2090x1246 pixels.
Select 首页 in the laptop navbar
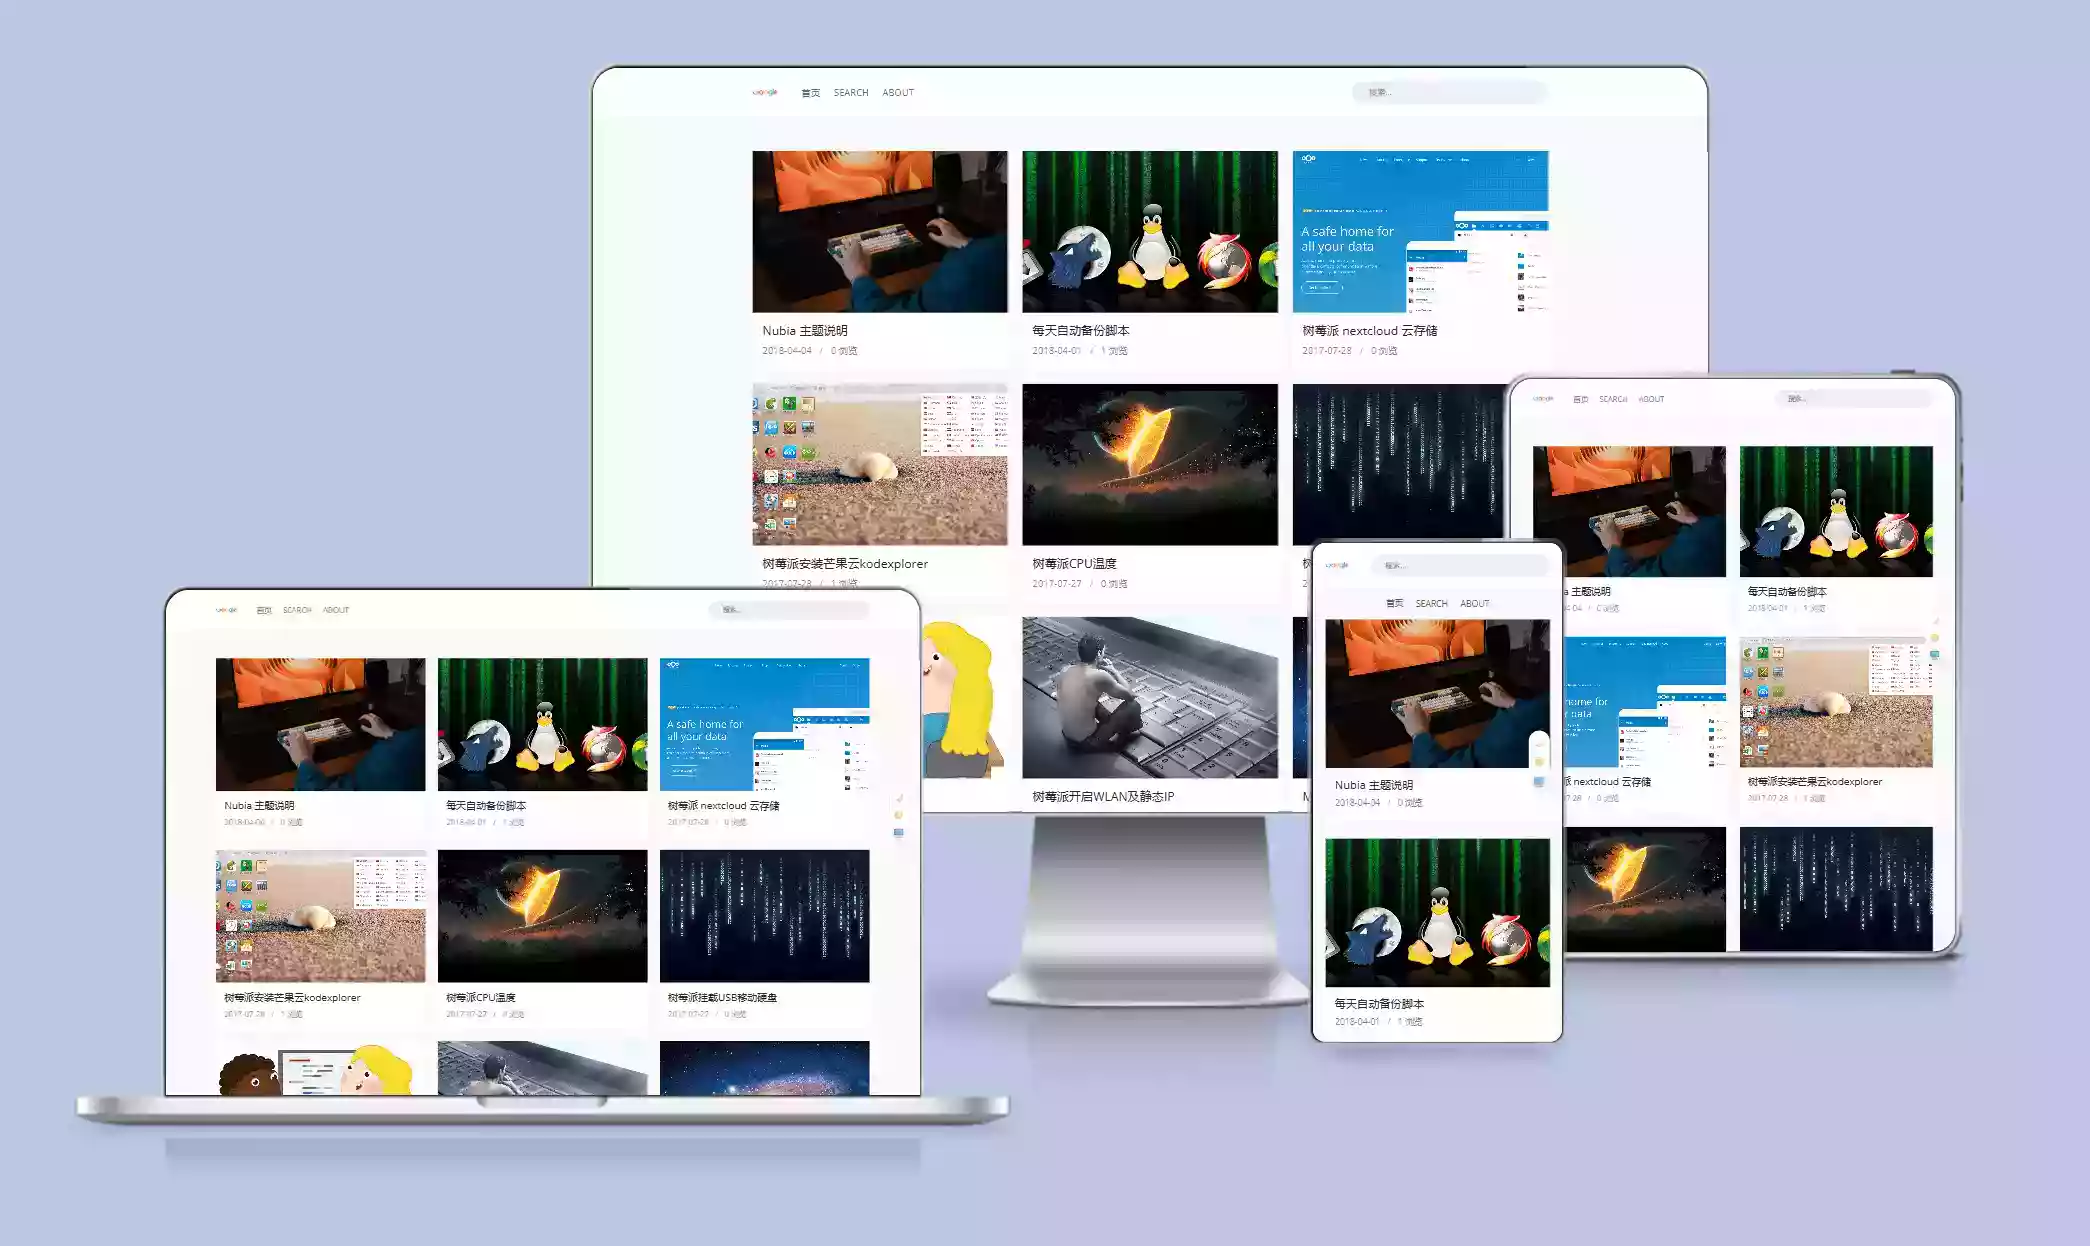click(264, 610)
